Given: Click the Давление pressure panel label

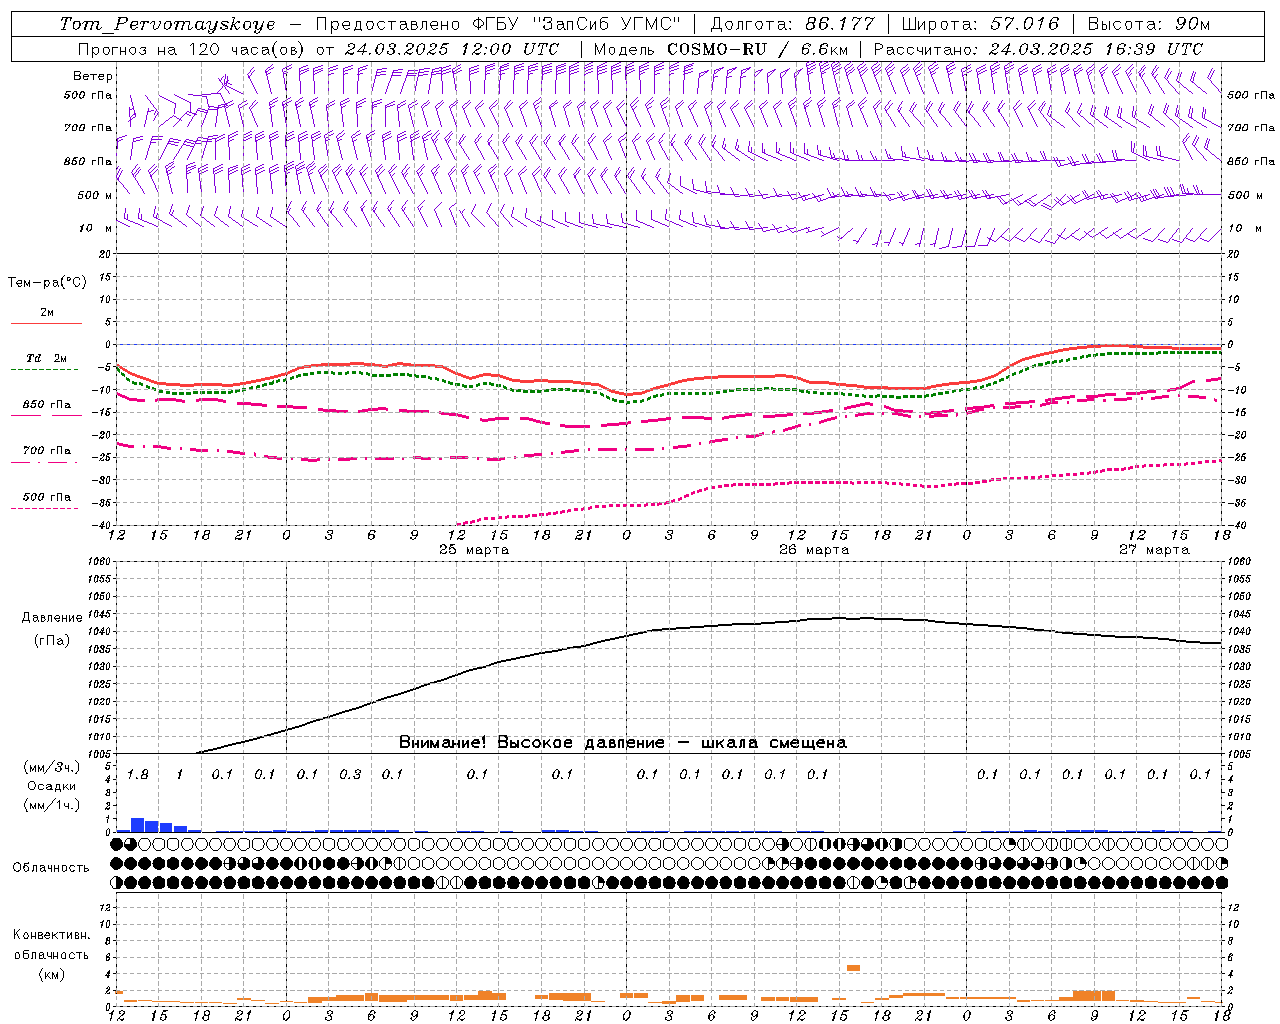Looking at the screenshot, I should click(52, 618).
